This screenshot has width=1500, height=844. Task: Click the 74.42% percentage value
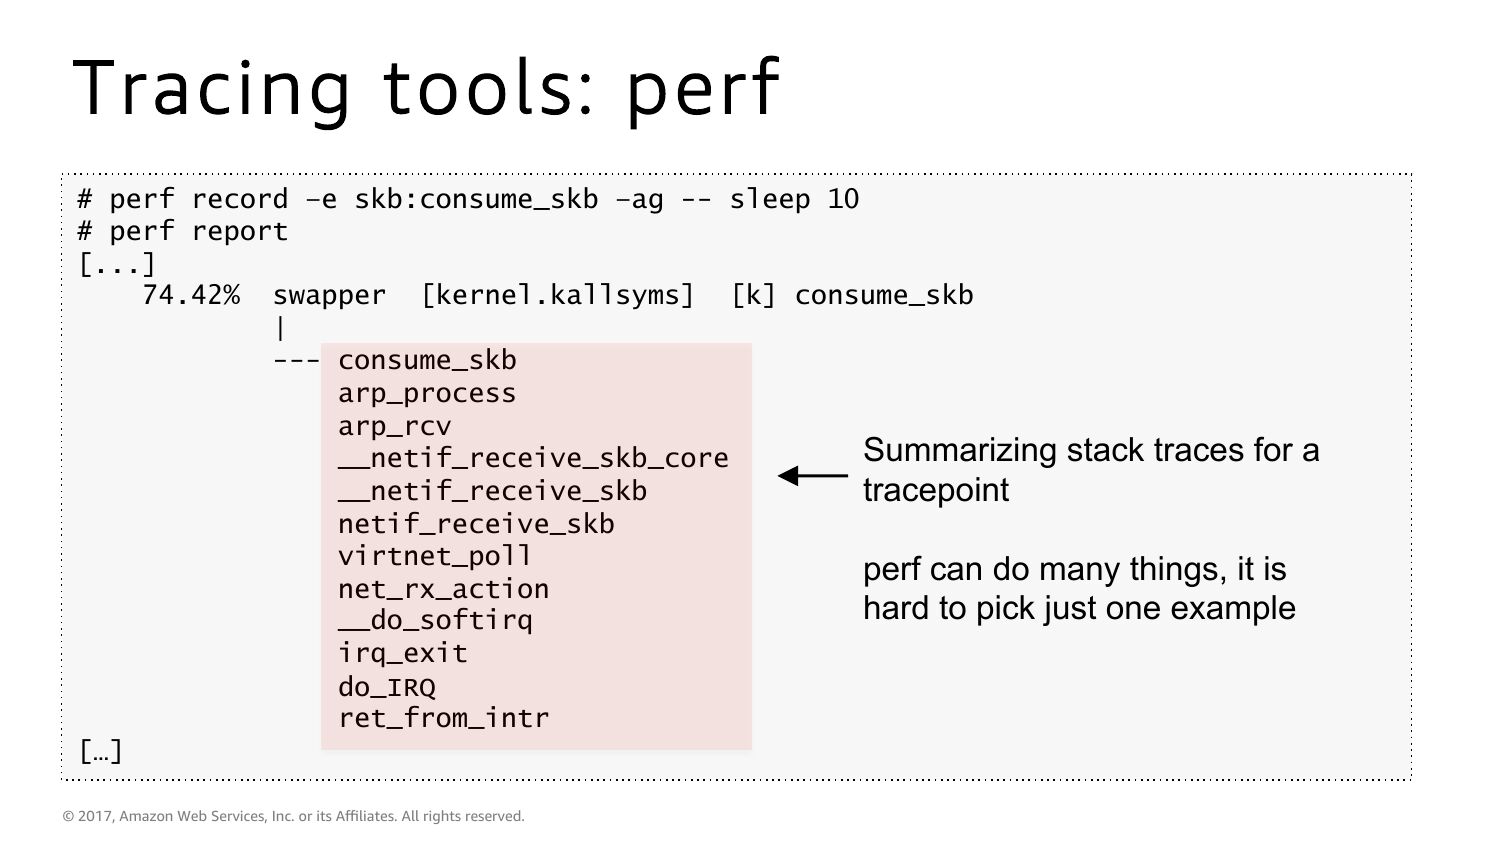click(x=191, y=296)
